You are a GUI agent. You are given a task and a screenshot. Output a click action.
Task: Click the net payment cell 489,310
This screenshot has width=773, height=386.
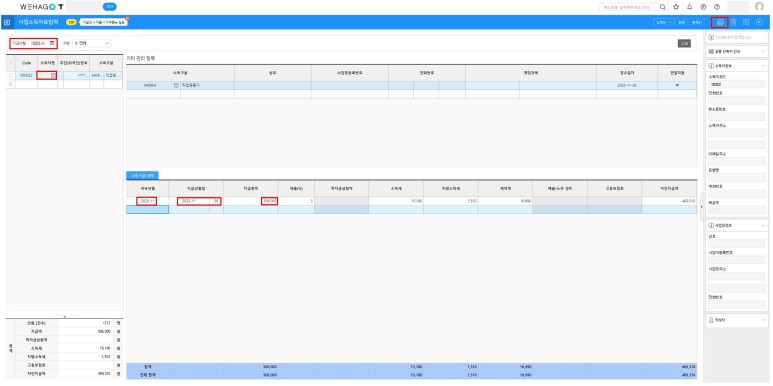pyautogui.click(x=669, y=201)
